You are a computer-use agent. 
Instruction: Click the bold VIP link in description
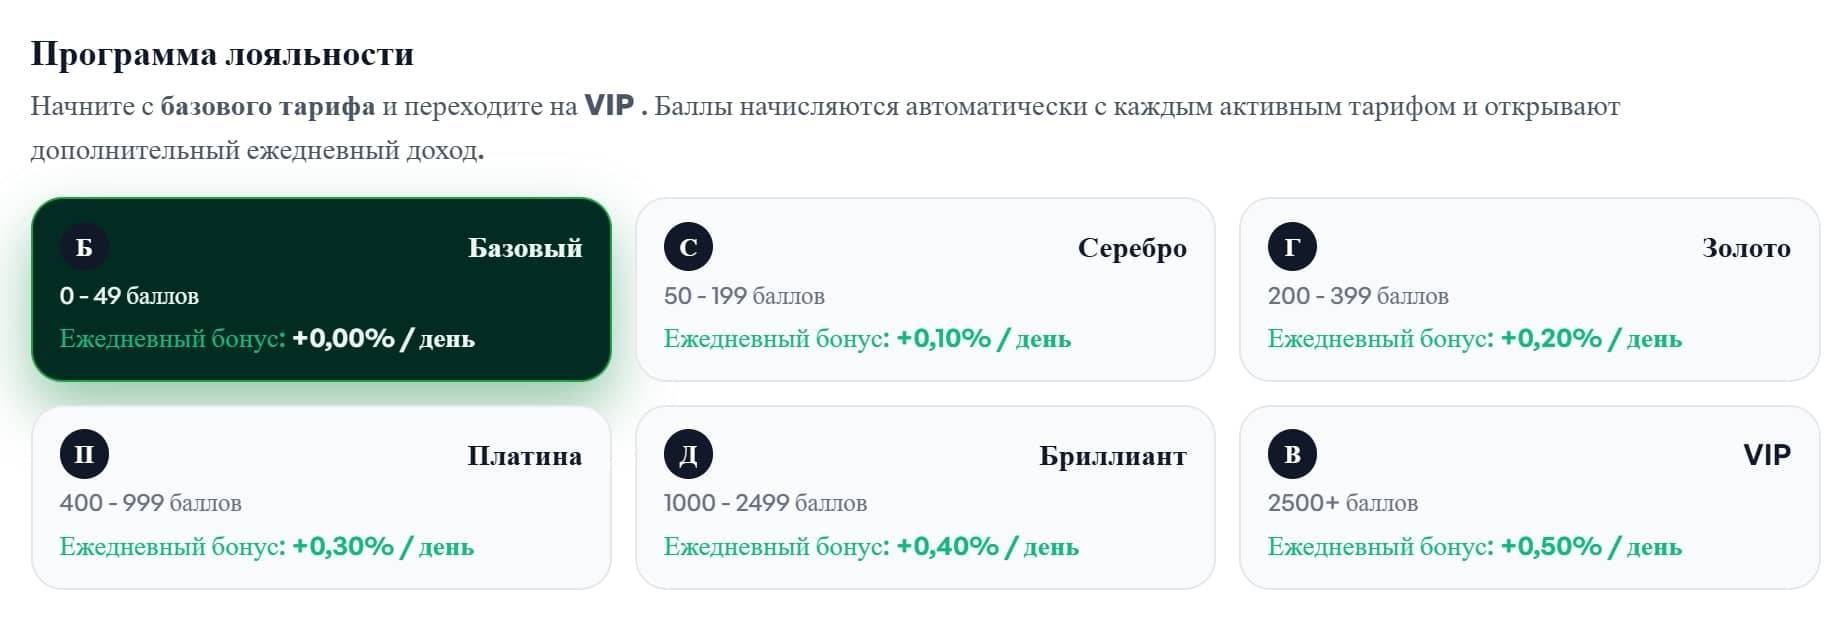point(612,104)
